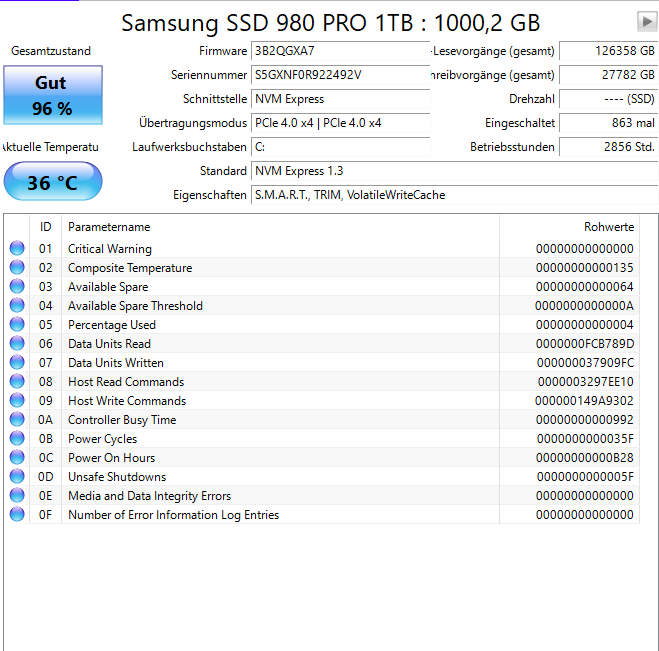Click raw value 000000000000A
The image size is (659, 651).
584,306
